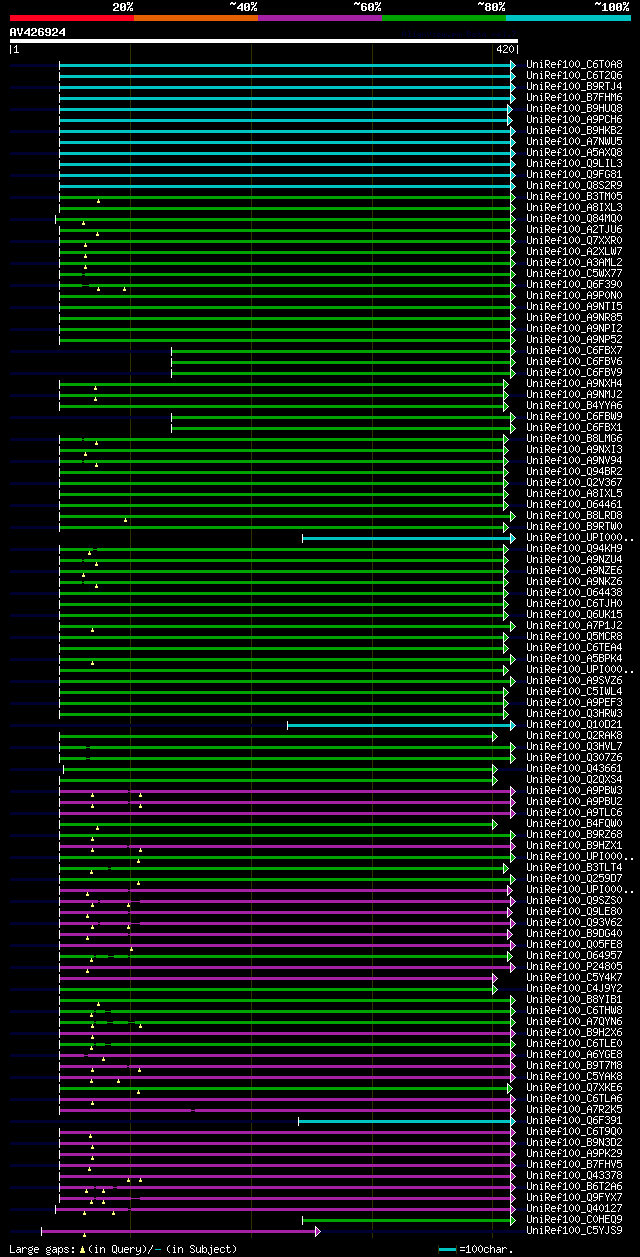Select the UniRef100_C0HEQ9 label
The image size is (640, 1257).
pyautogui.click(x=574, y=1219)
